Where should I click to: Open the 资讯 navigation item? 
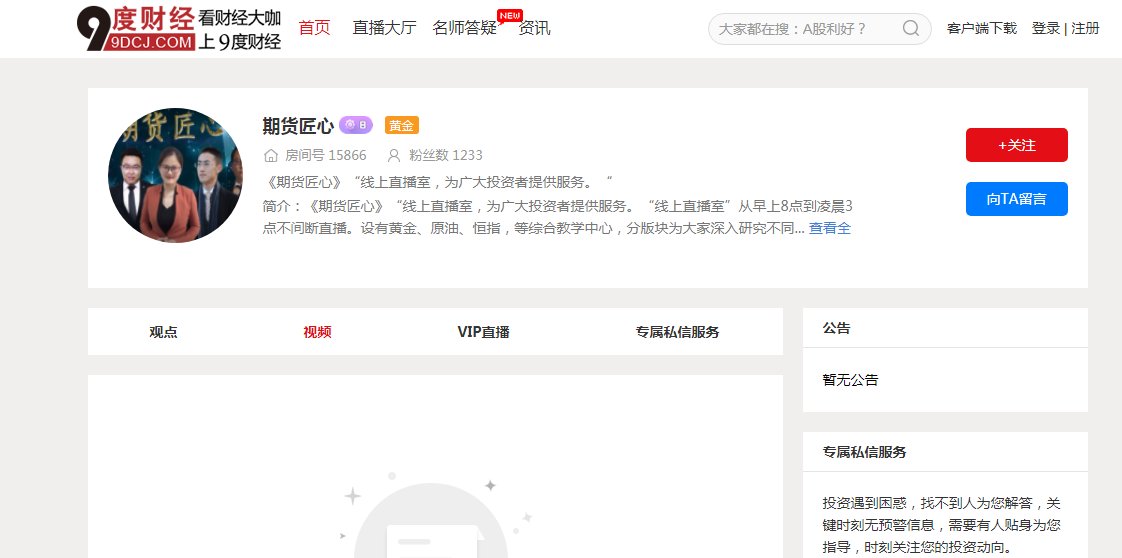point(535,29)
